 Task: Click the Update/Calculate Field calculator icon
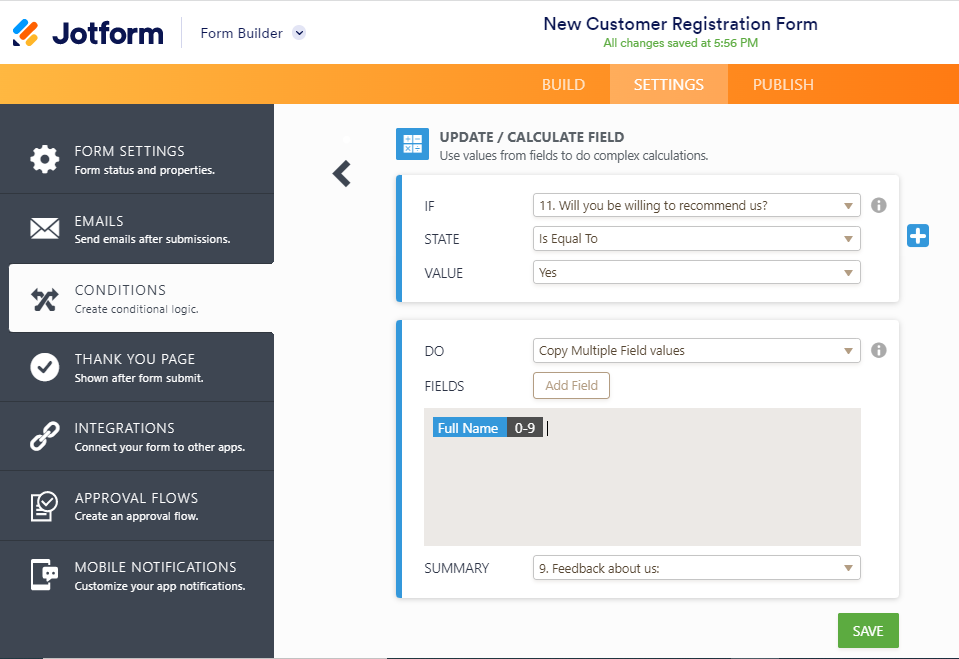coord(412,144)
